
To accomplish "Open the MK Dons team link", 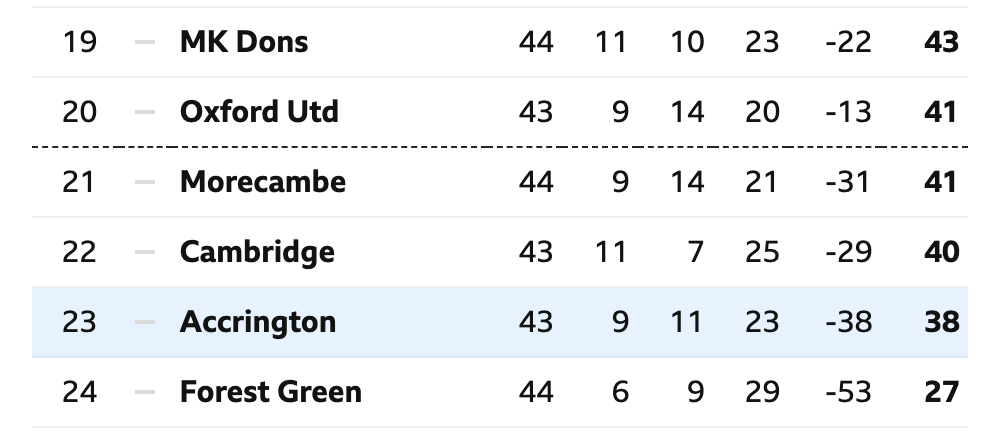I will coord(244,42).
